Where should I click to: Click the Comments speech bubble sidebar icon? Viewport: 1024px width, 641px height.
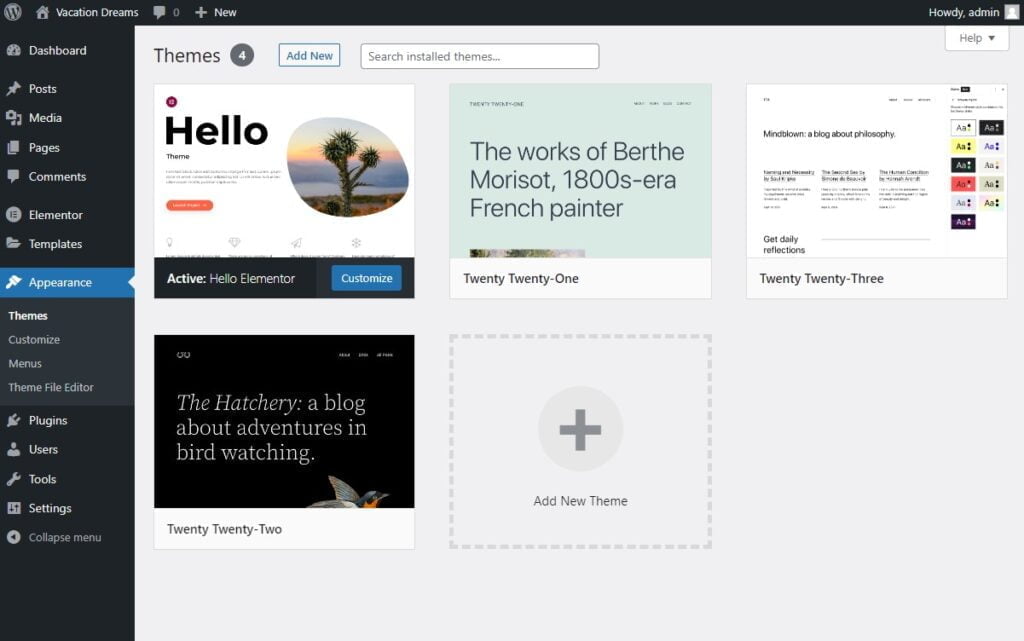[14, 176]
